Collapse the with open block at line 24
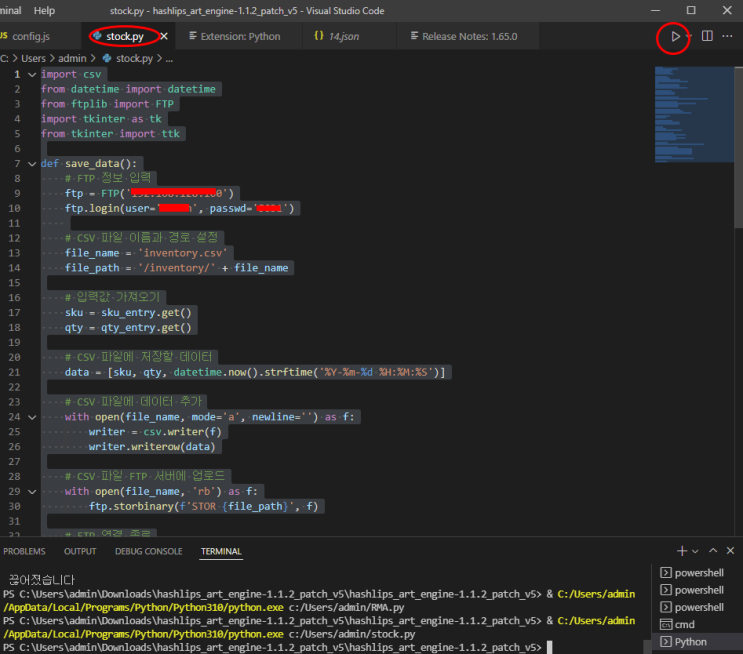743x654 pixels. pyautogui.click(x=32, y=417)
